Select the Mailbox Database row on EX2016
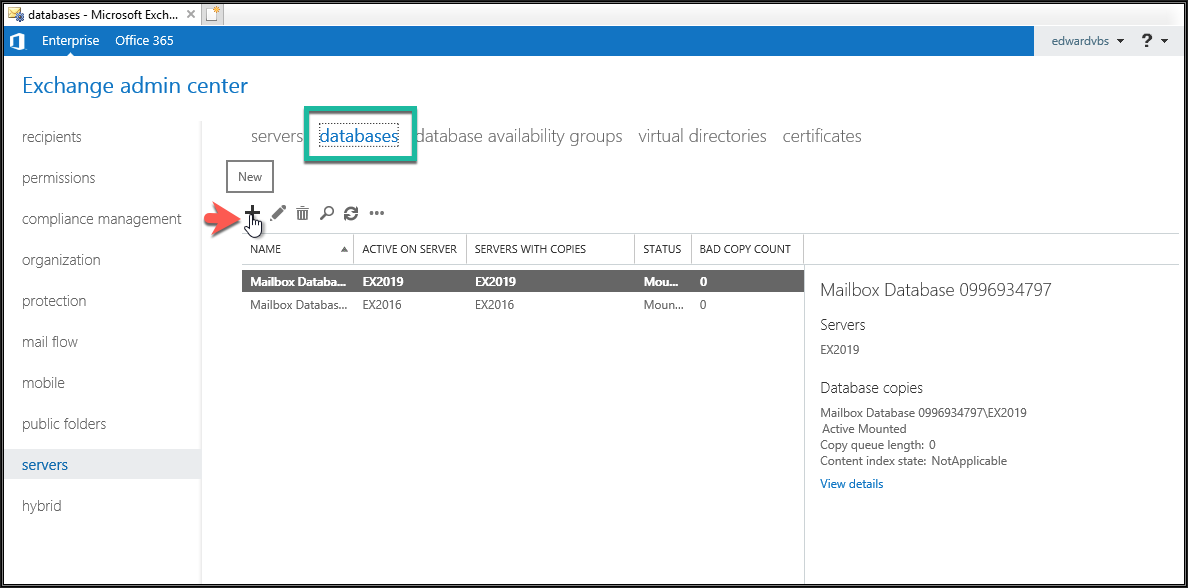 click(x=523, y=305)
